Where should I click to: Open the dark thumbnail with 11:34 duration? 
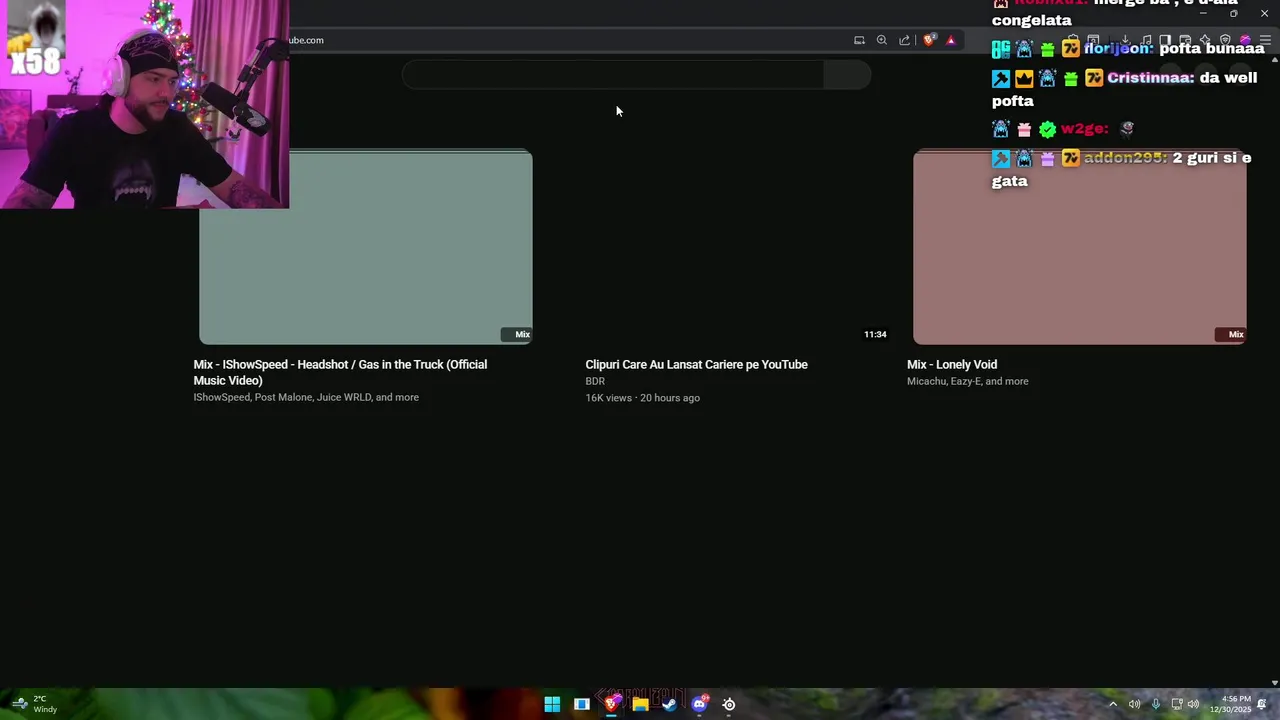[723, 247]
